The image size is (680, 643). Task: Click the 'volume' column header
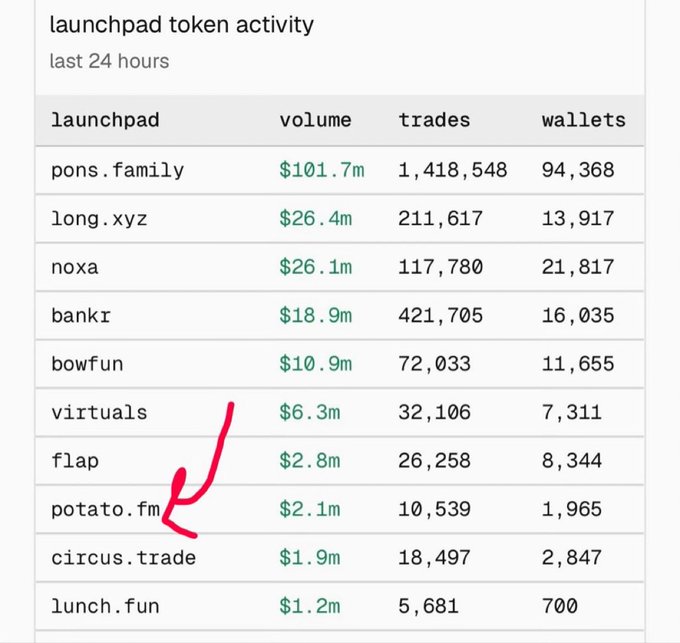tap(315, 121)
